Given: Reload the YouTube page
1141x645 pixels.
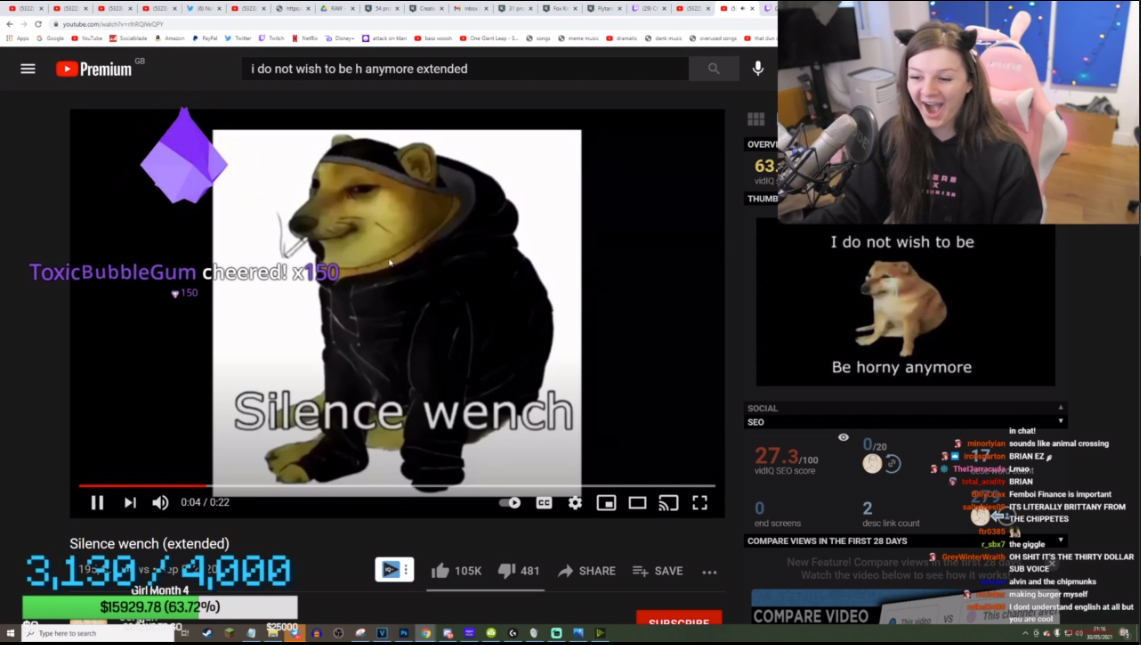Looking at the screenshot, I should point(38,24).
